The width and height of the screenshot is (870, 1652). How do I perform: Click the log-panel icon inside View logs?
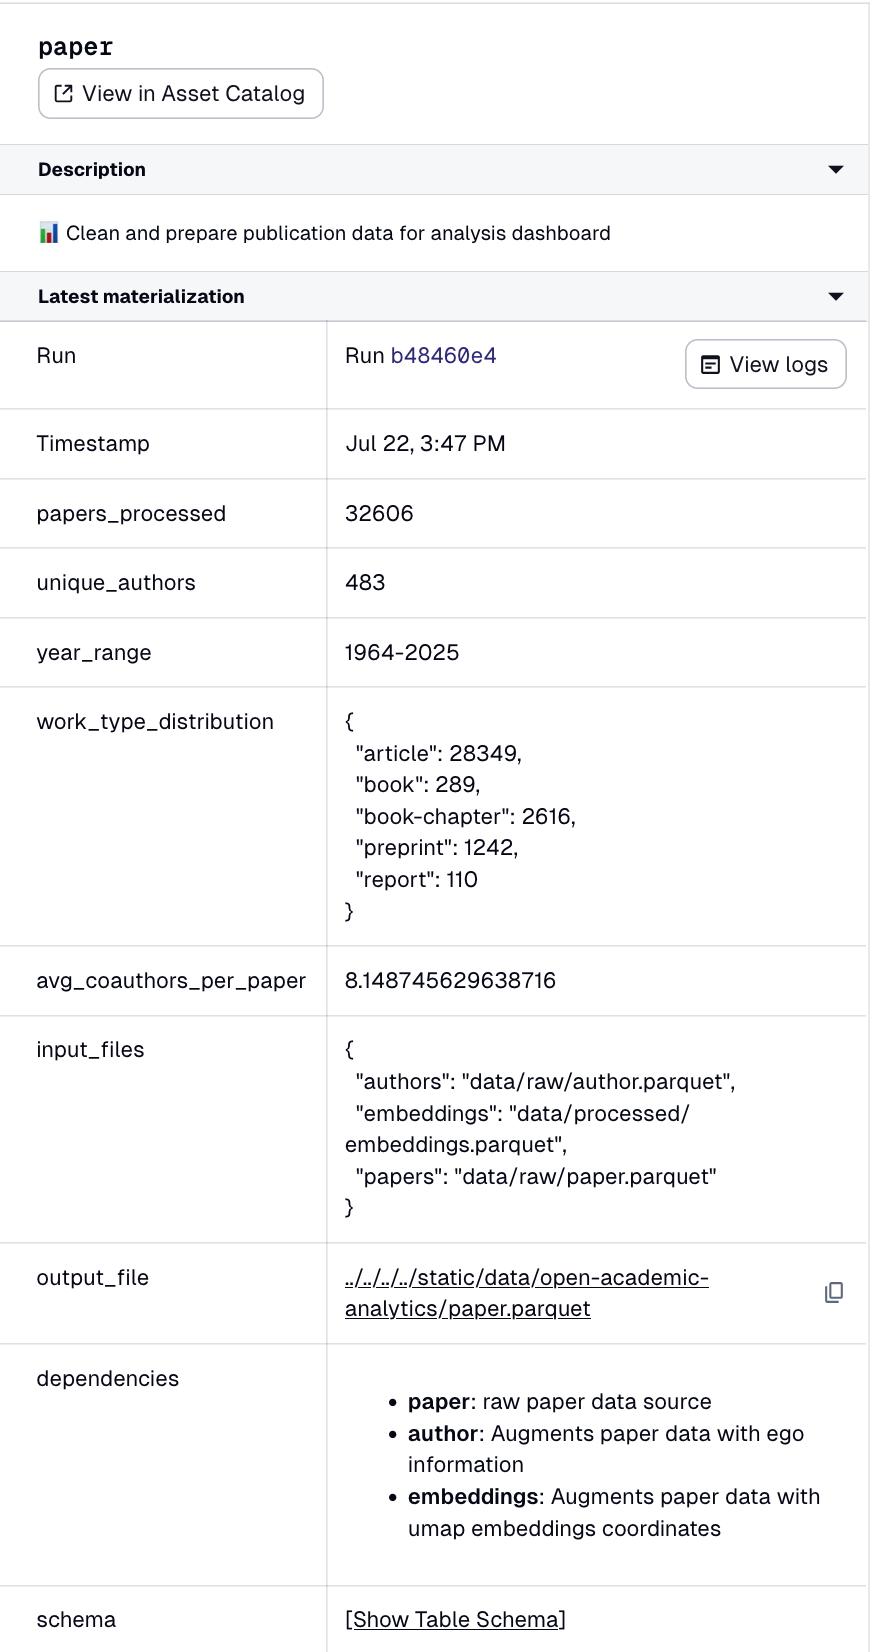[x=710, y=365]
